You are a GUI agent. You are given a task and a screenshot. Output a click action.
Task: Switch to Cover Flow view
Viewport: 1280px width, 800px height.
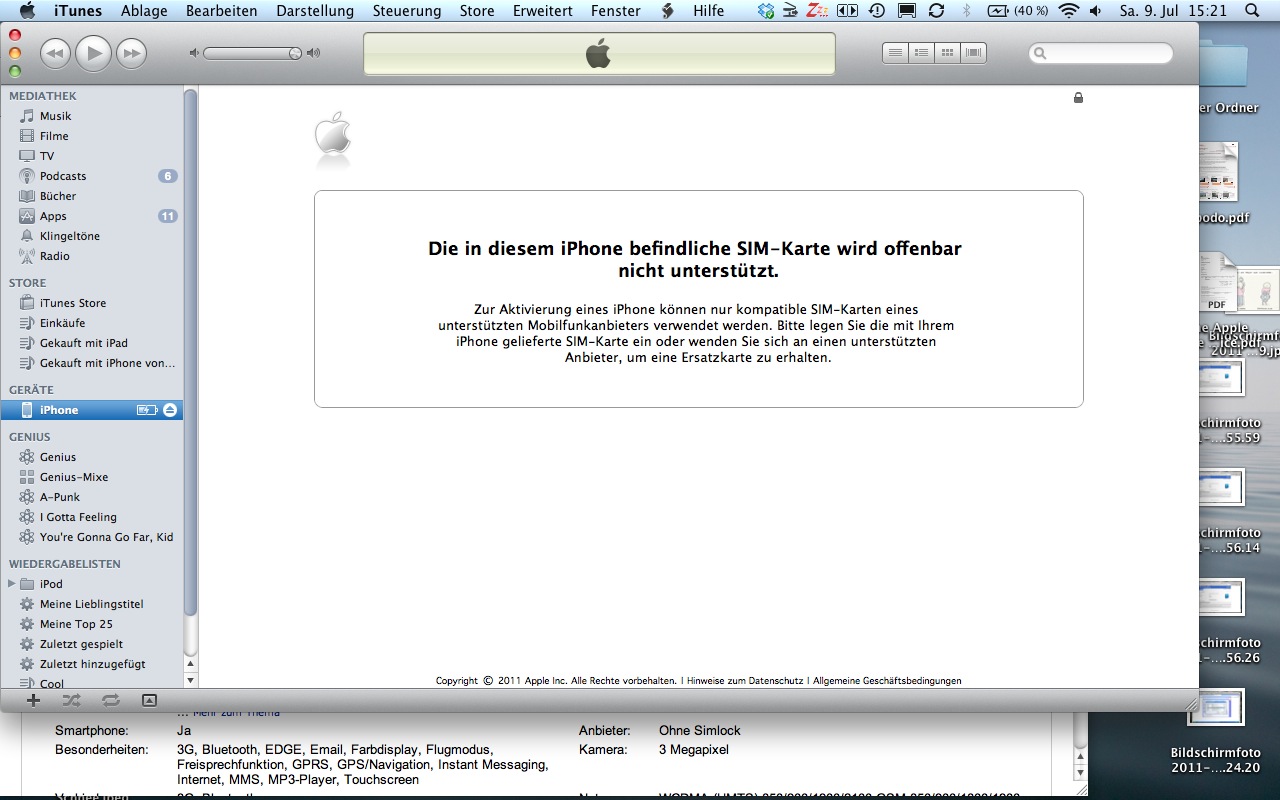click(973, 53)
